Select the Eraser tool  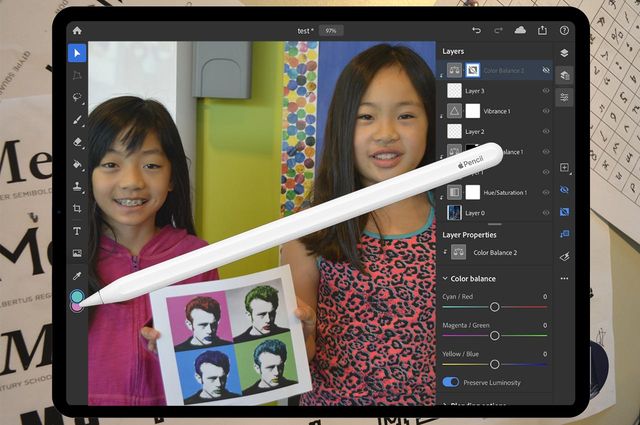click(x=77, y=142)
